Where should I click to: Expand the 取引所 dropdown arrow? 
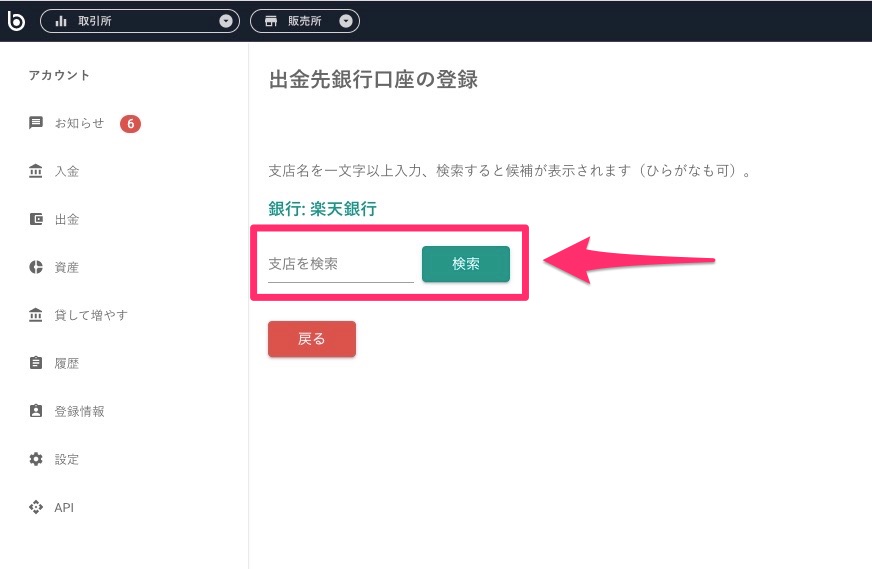click(226, 21)
